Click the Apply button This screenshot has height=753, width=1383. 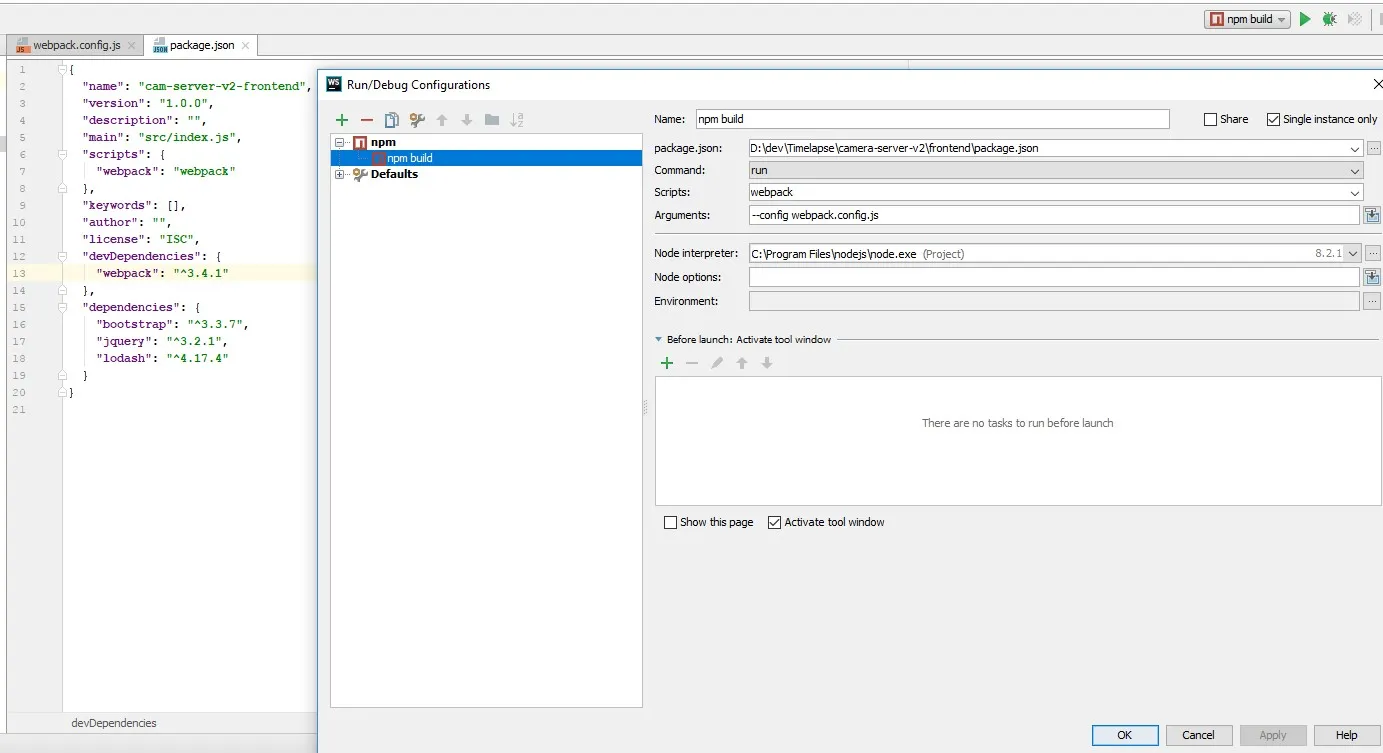[x=1273, y=735]
